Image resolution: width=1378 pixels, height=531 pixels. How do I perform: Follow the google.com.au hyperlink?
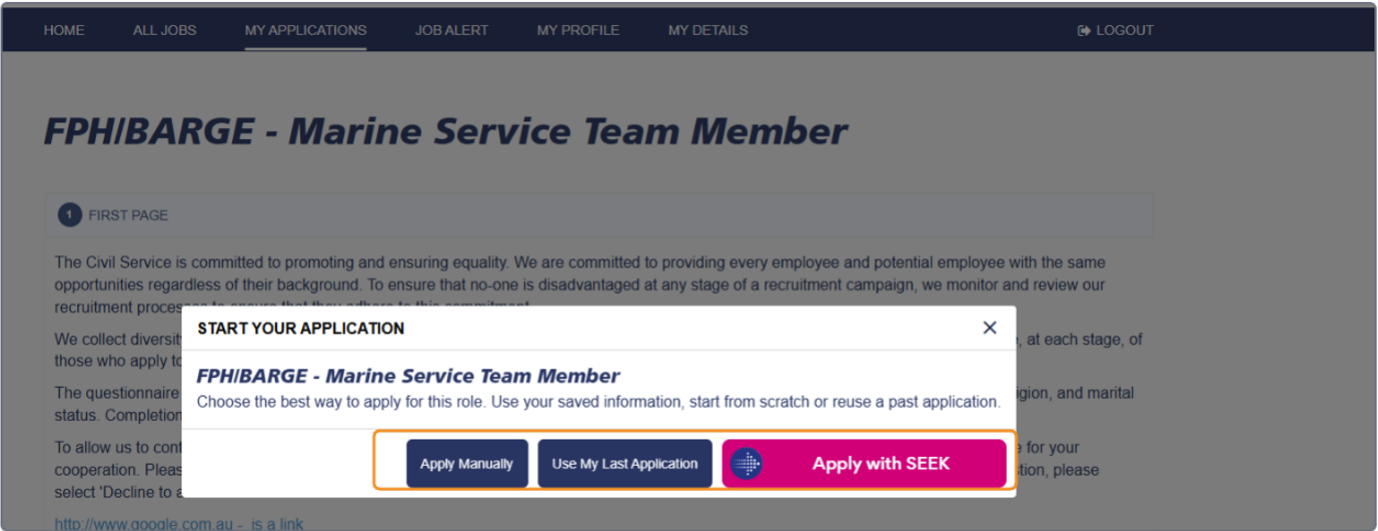(179, 524)
